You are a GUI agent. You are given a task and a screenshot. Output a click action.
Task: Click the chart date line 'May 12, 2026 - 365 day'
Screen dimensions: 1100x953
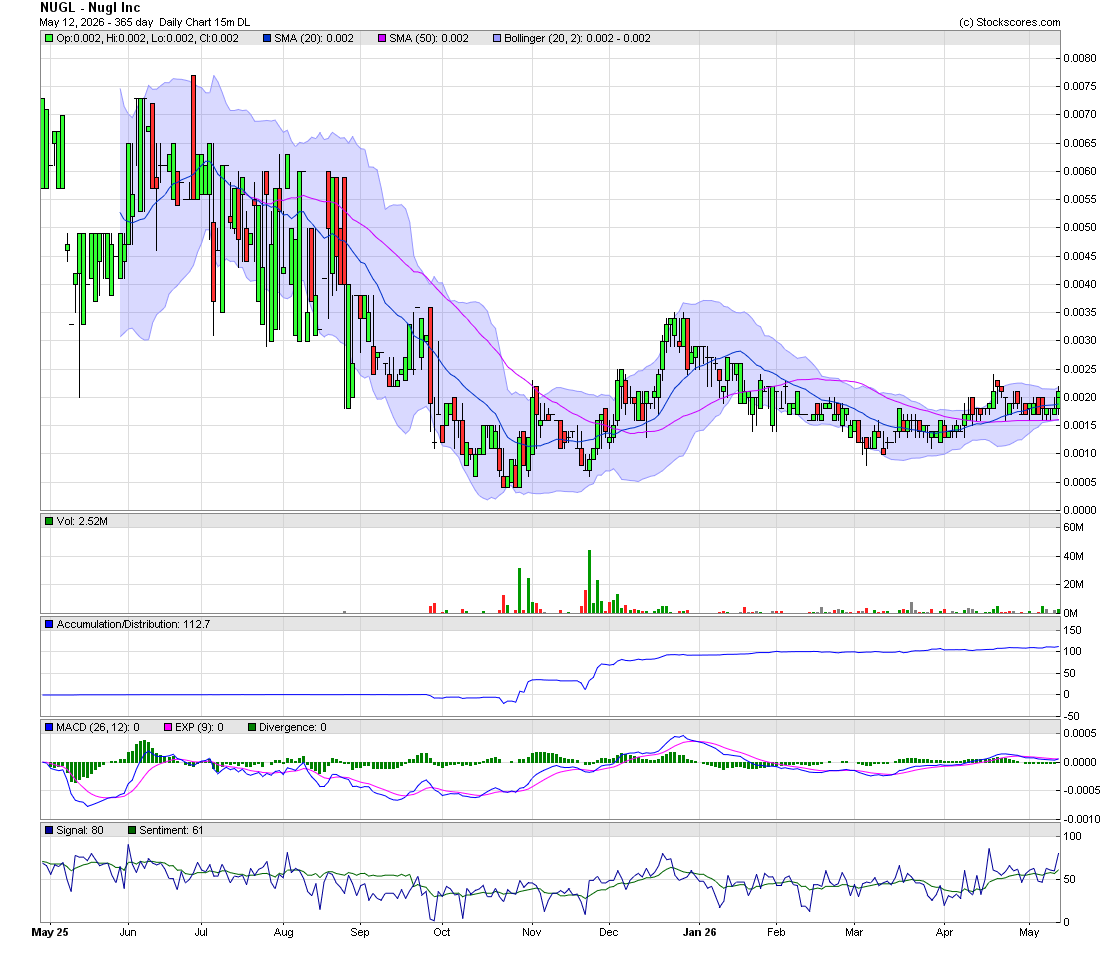(x=96, y=22)
